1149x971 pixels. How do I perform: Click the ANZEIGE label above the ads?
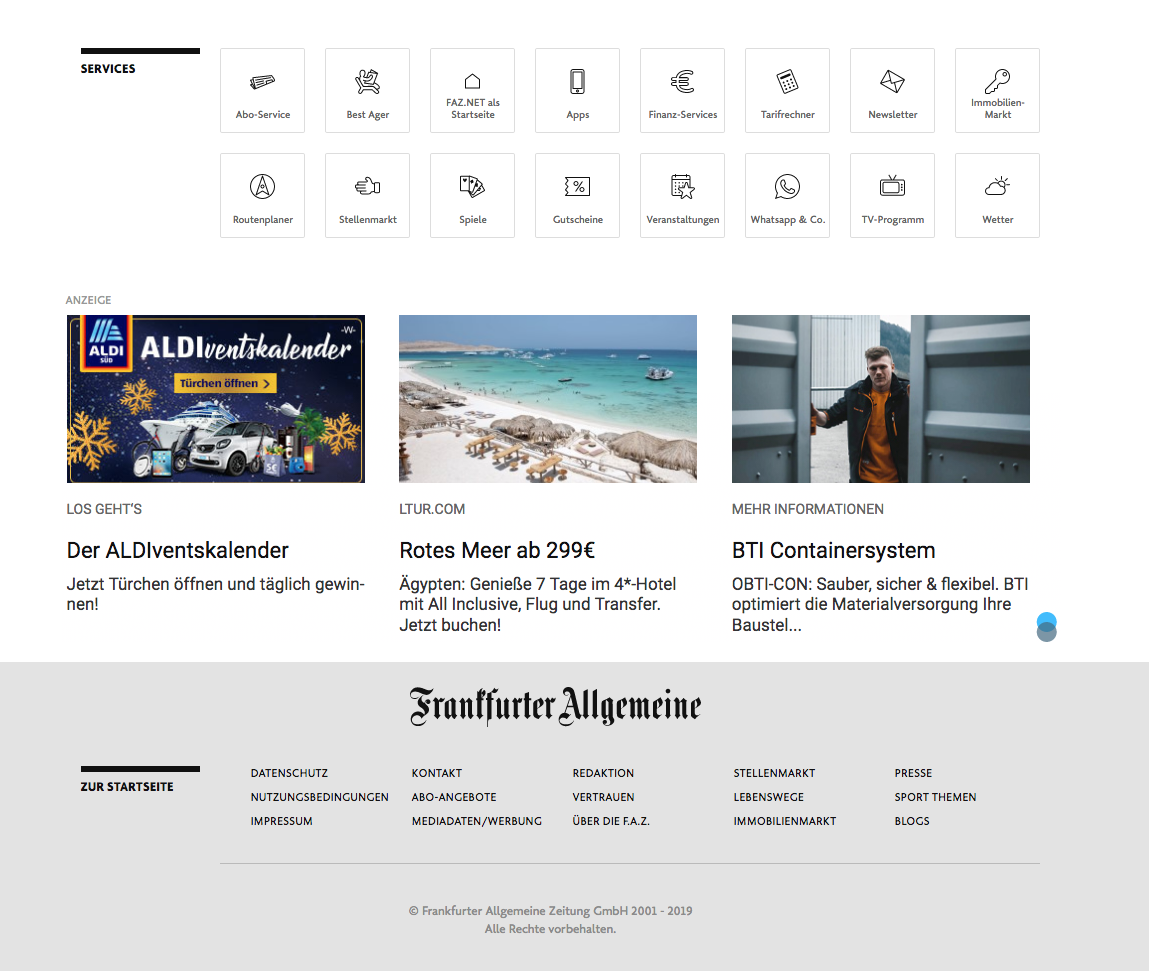[x=88, y=300]
